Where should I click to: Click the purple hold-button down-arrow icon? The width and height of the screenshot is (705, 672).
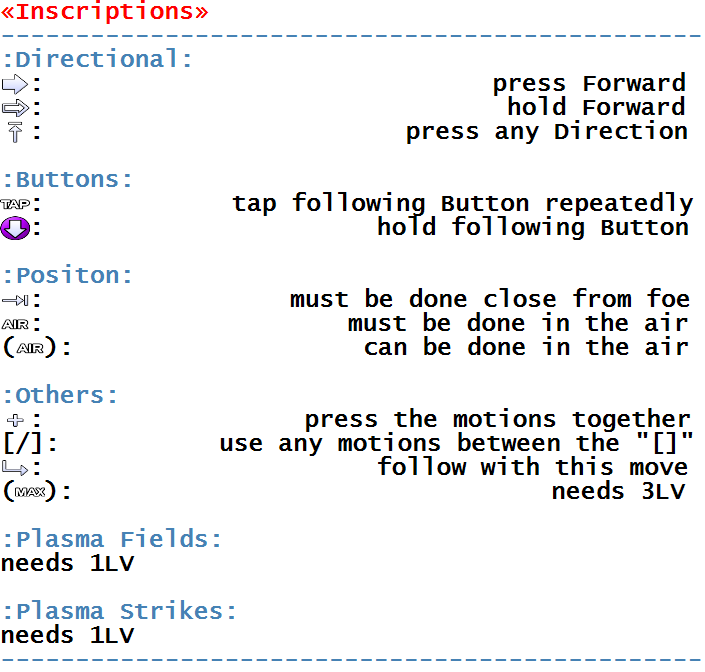click(15, 228)
